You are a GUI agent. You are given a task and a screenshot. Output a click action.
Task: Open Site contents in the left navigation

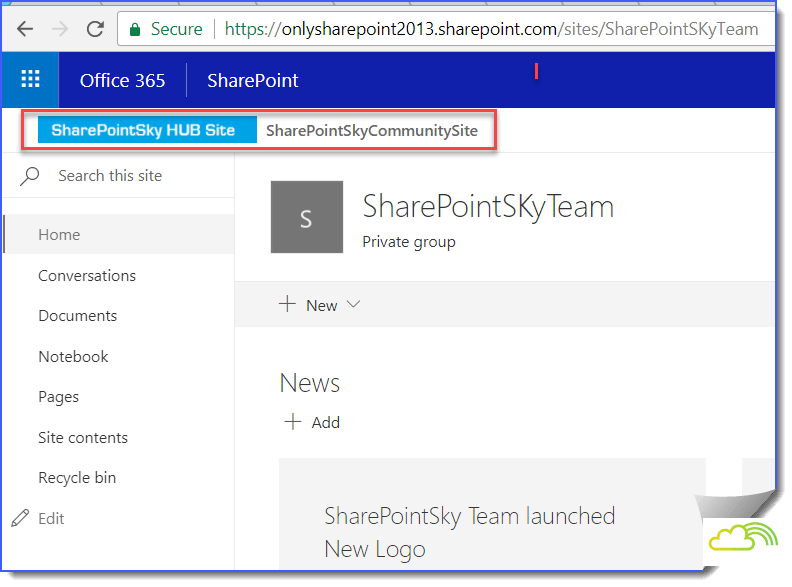pos(83,437)
